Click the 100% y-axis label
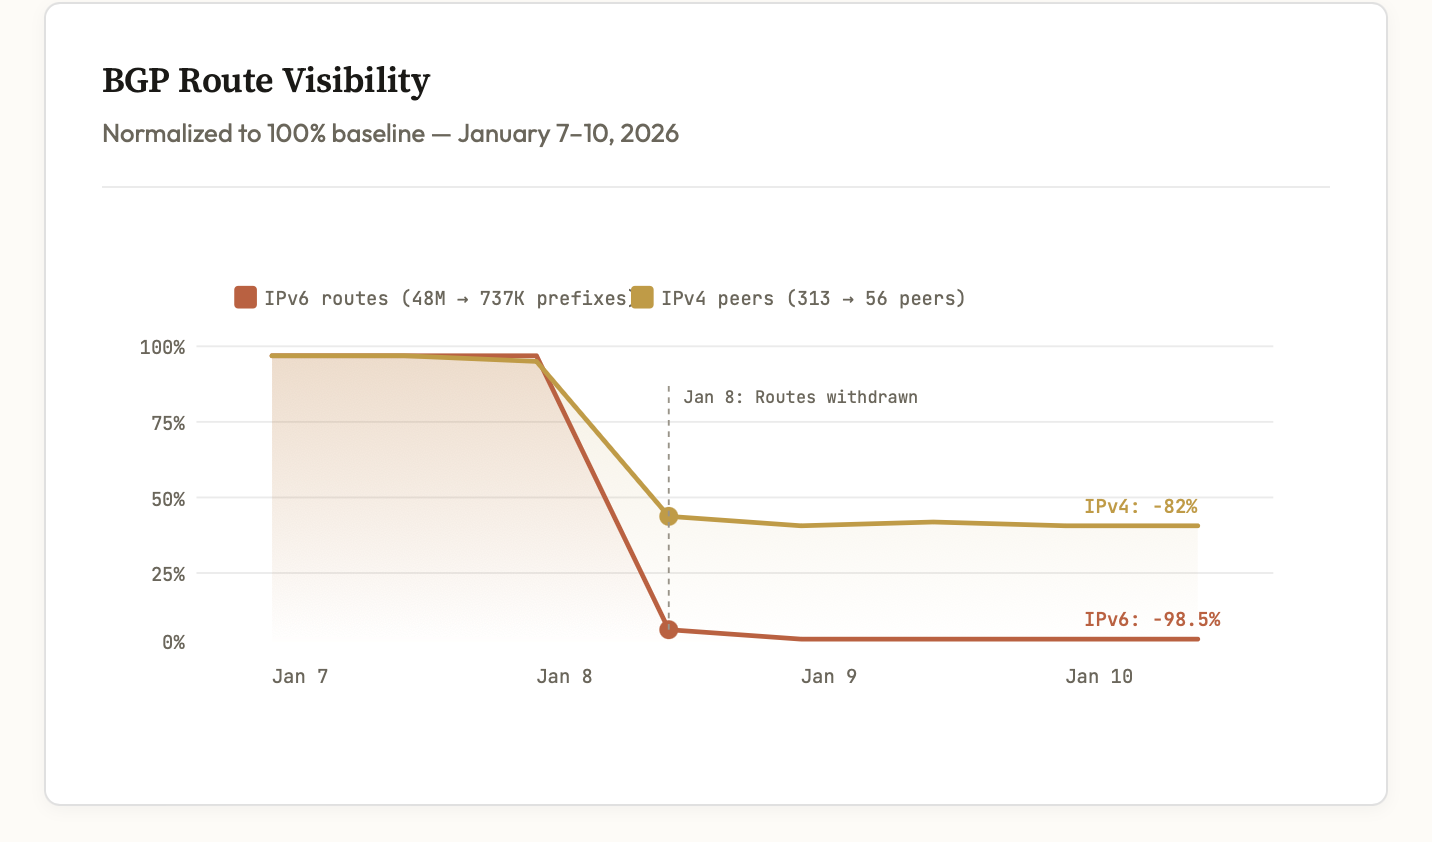 pyautogui.click(x=162, y=347)
